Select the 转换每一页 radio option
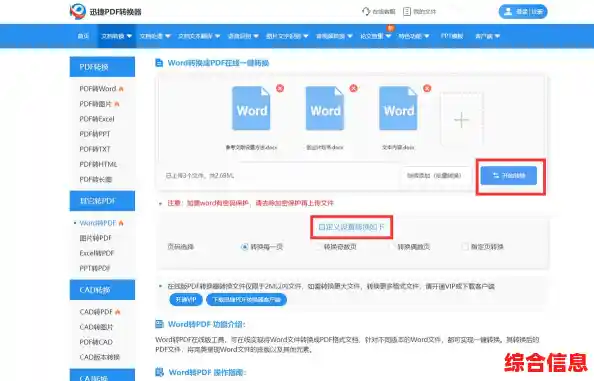Screen dimensions: 594x381 click(x=244, y=247)
